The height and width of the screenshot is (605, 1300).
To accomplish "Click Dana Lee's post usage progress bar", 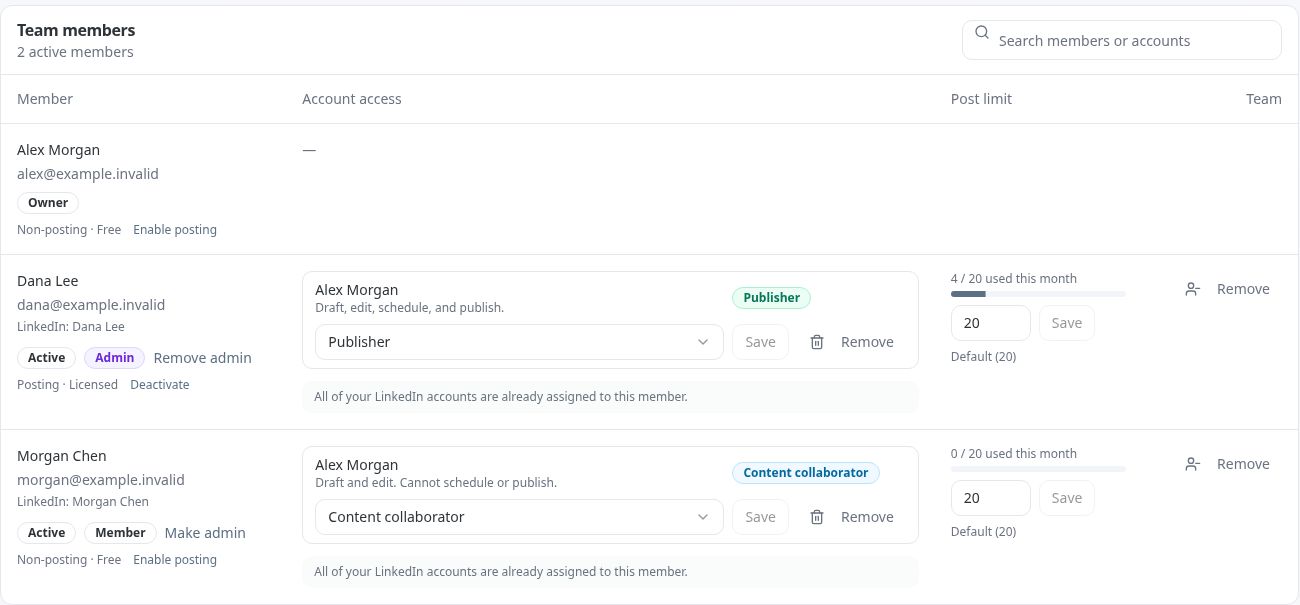I will point(1038,294).
